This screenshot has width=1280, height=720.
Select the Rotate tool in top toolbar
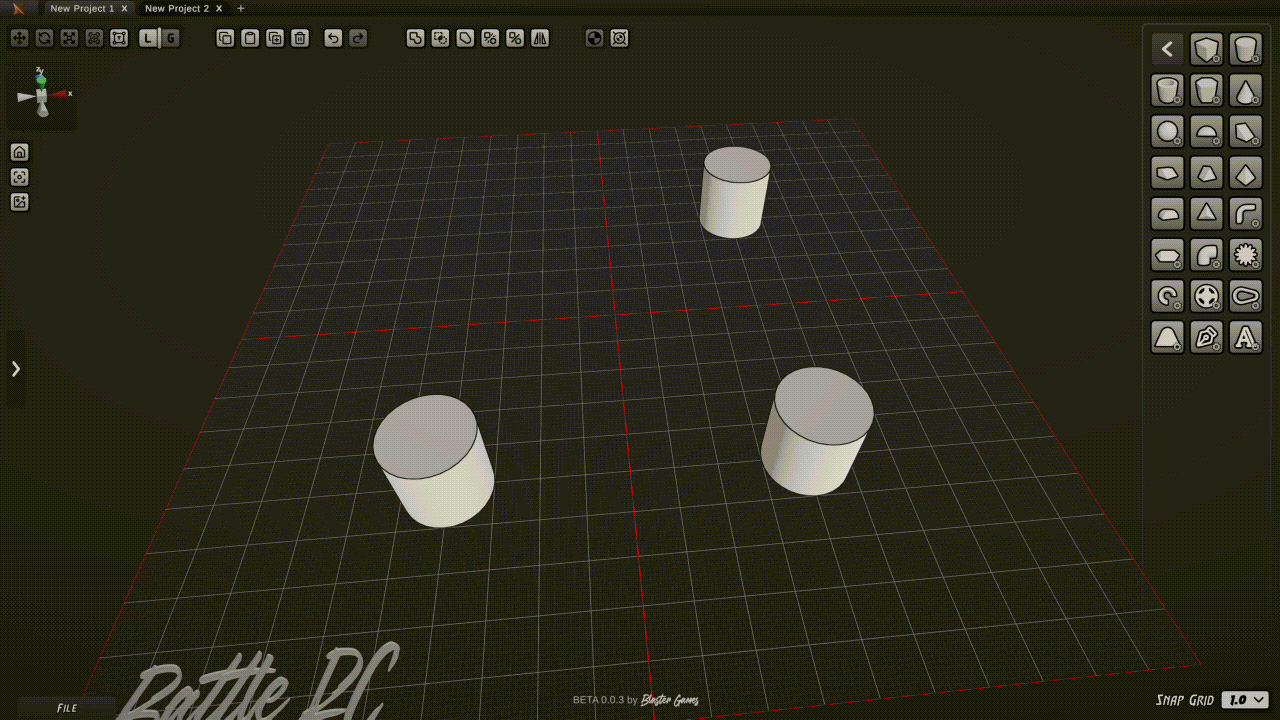coord(44,38)
